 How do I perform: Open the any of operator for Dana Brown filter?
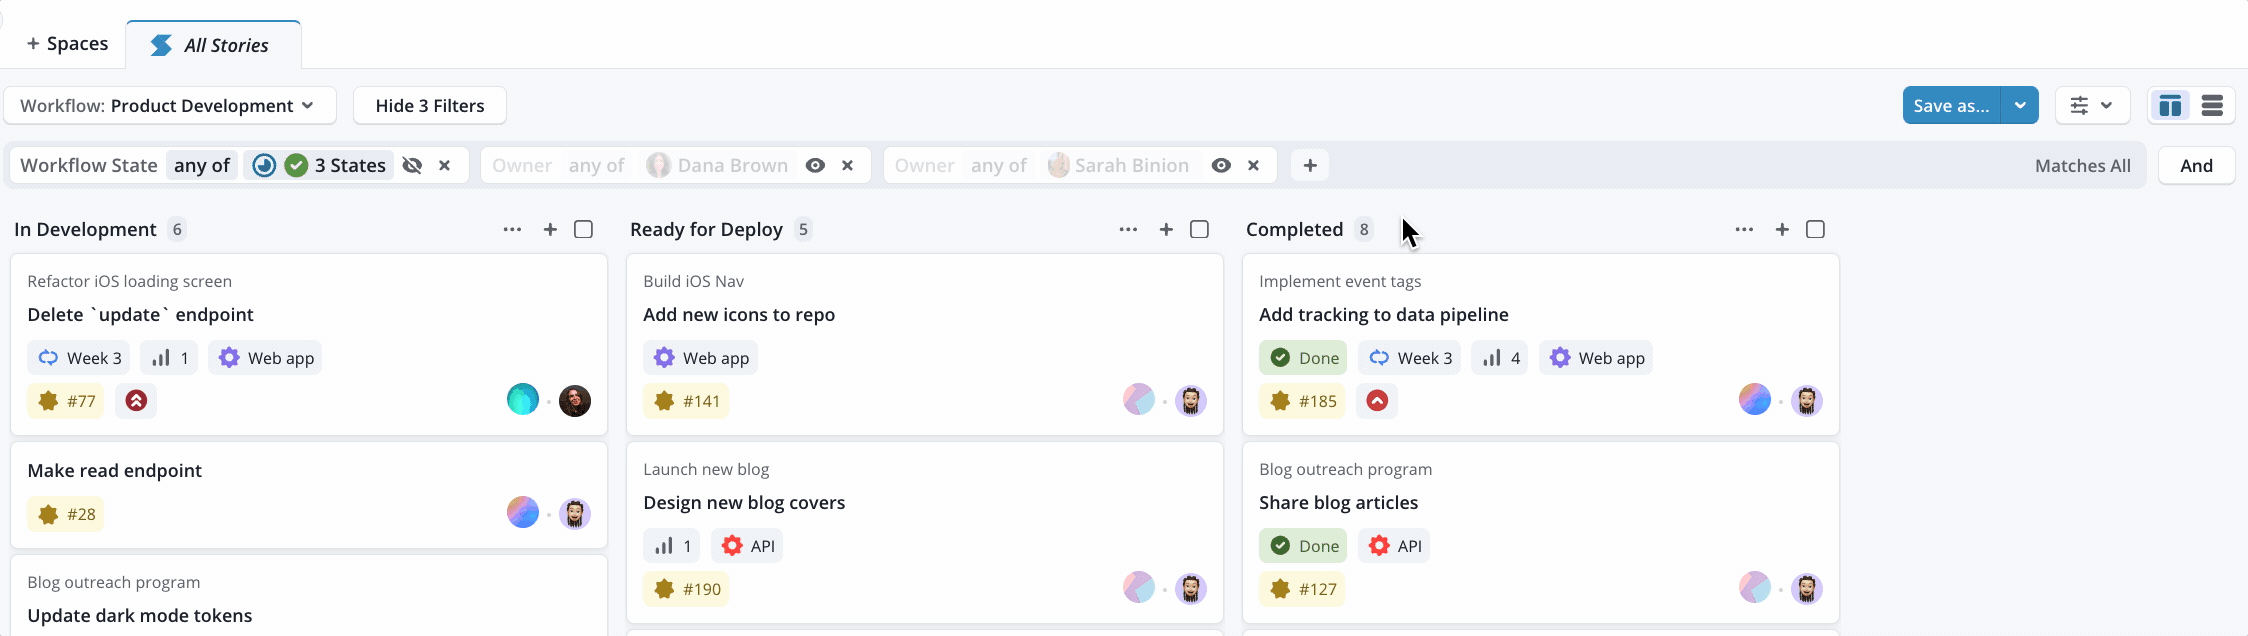click(x=596, y=166)
